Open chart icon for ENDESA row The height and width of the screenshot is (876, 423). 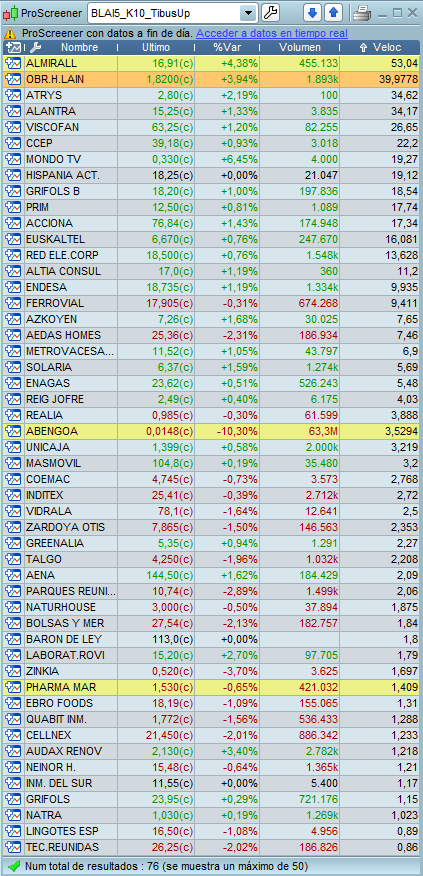(x=13, y=287)
